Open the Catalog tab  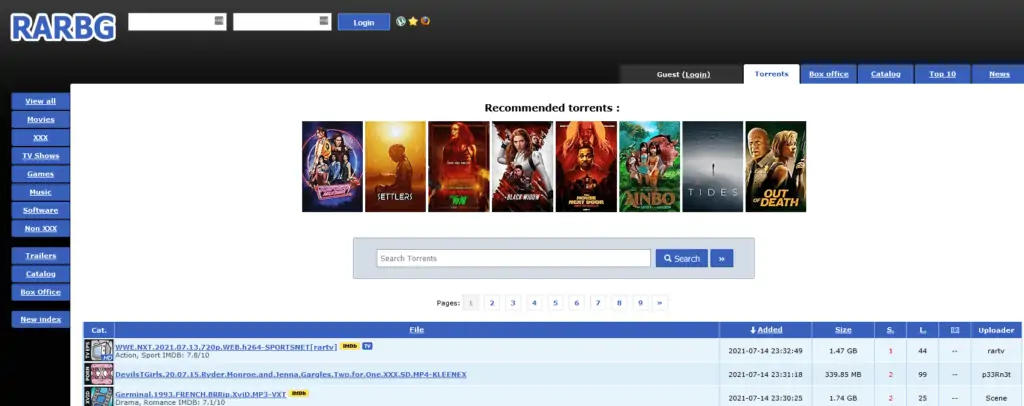click(x=886, y=74)
